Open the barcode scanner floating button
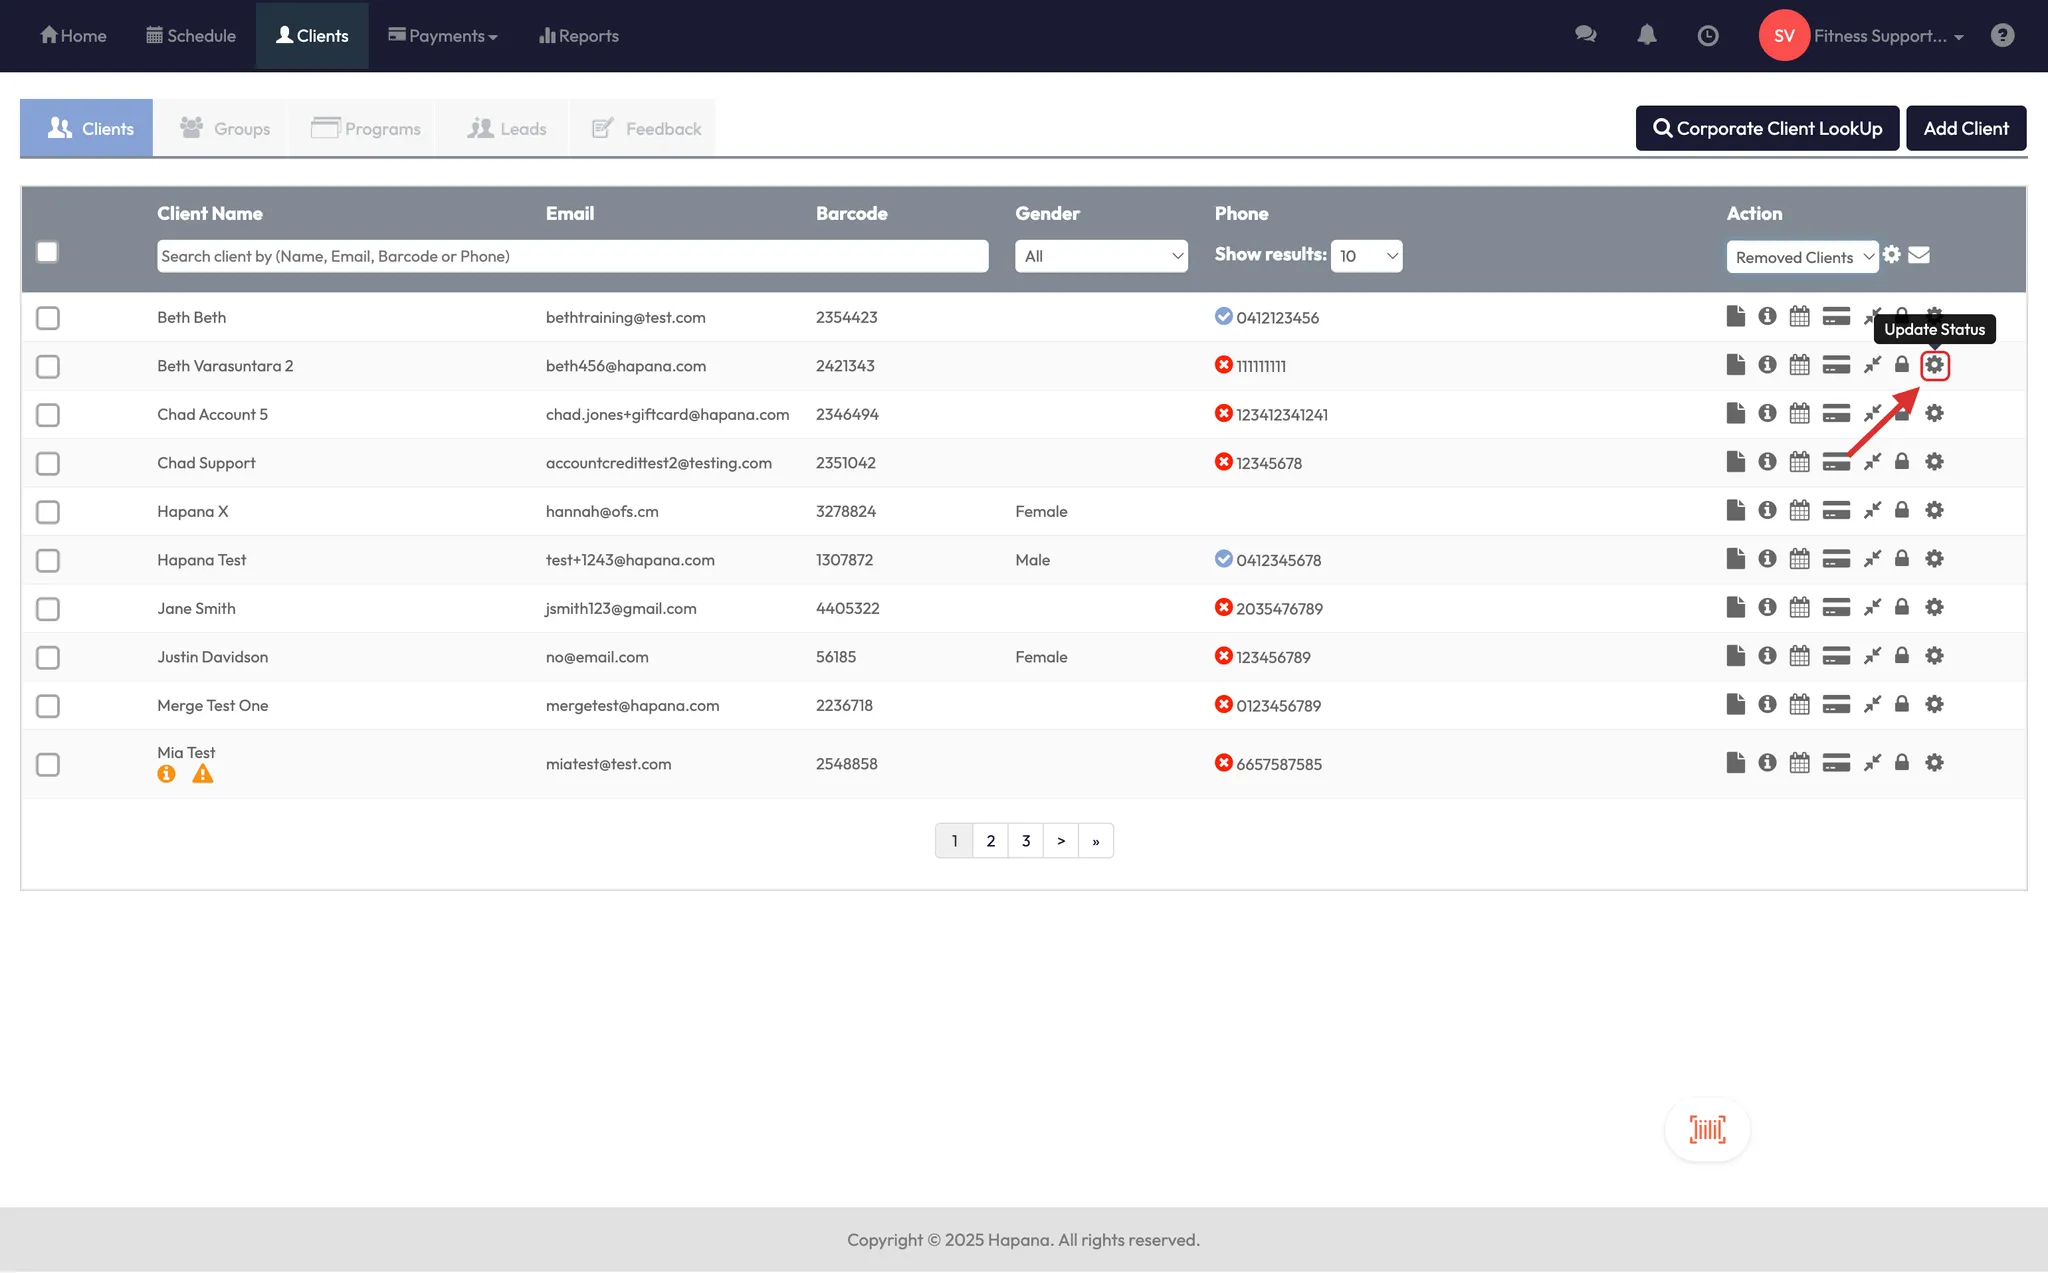 click(1707, 1129)
